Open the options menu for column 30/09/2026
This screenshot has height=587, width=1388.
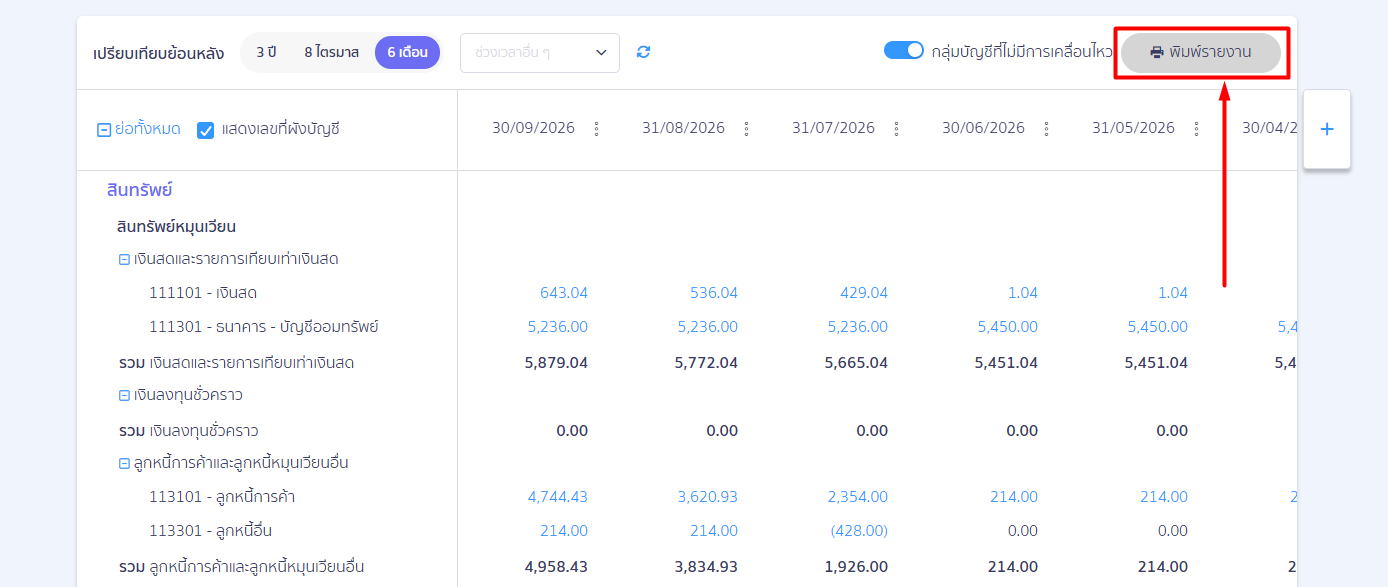[597, 129]
